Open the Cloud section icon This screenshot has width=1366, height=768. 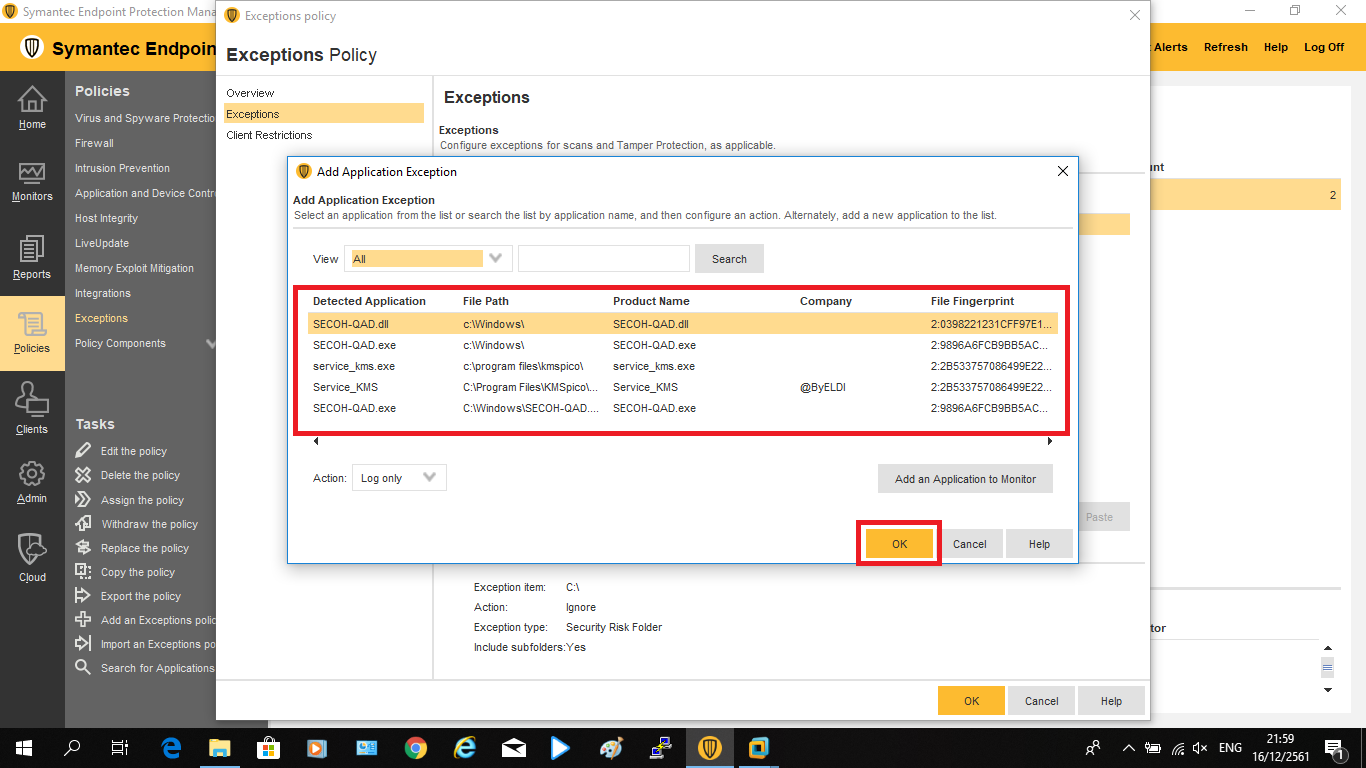click(x=32, y=556)
